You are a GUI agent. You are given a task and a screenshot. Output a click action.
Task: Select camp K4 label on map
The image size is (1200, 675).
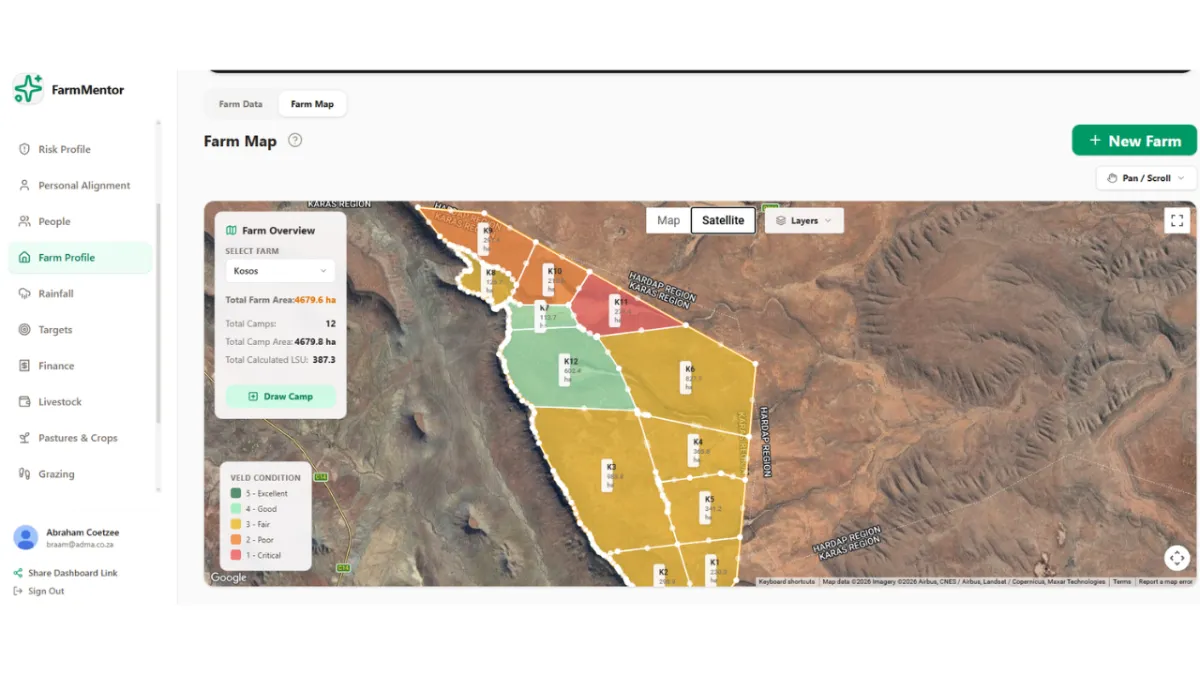click(x=697, y=450)
